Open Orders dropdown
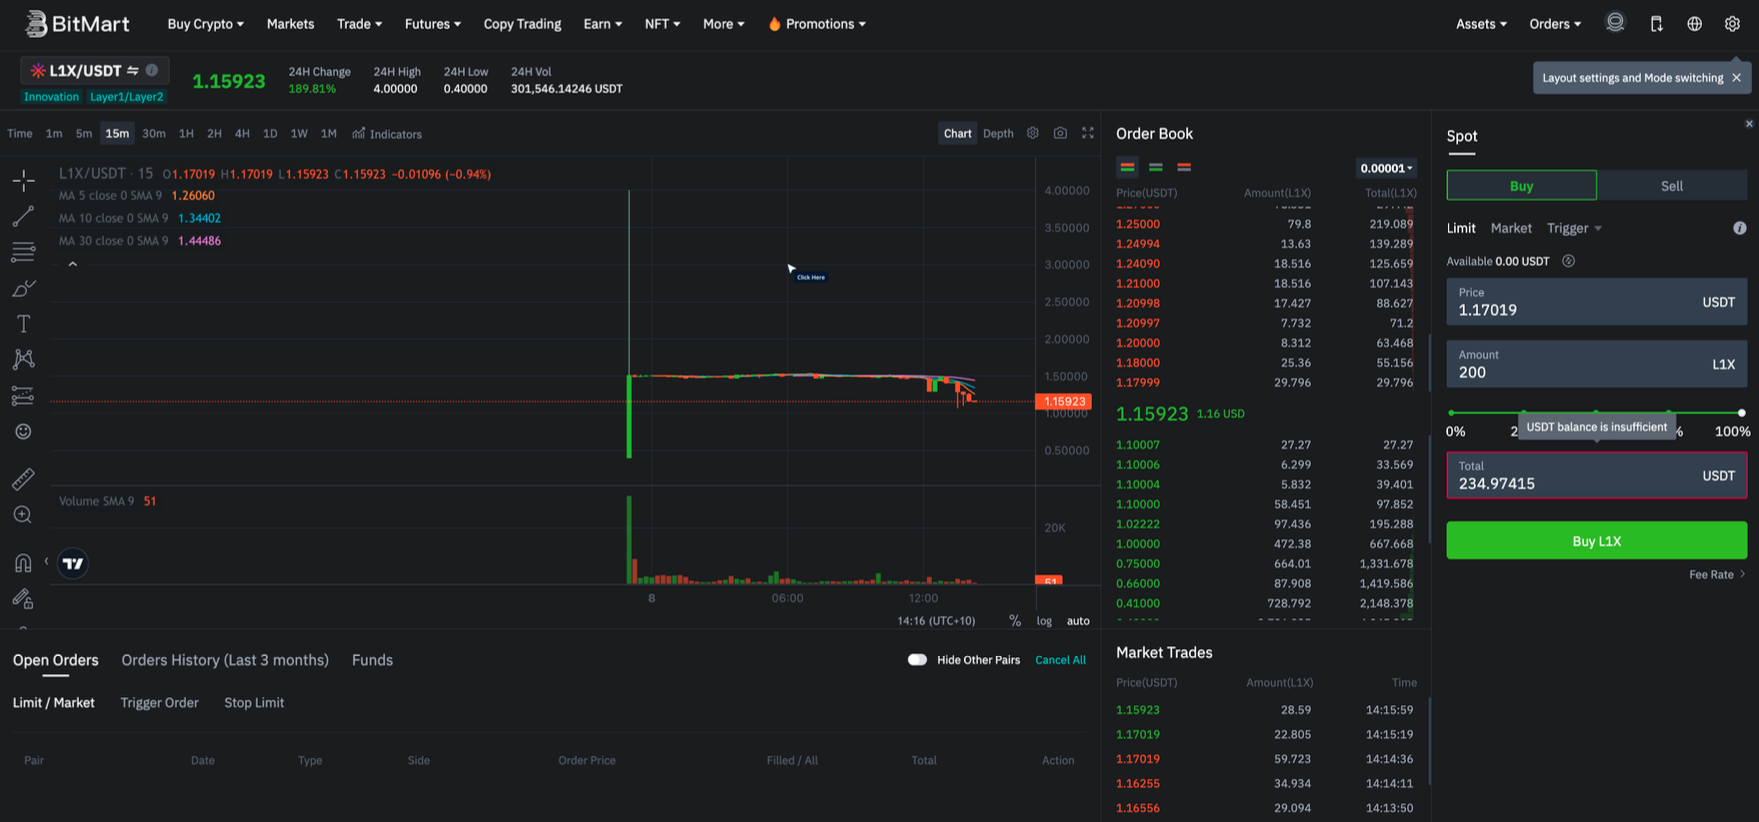 1555,24
